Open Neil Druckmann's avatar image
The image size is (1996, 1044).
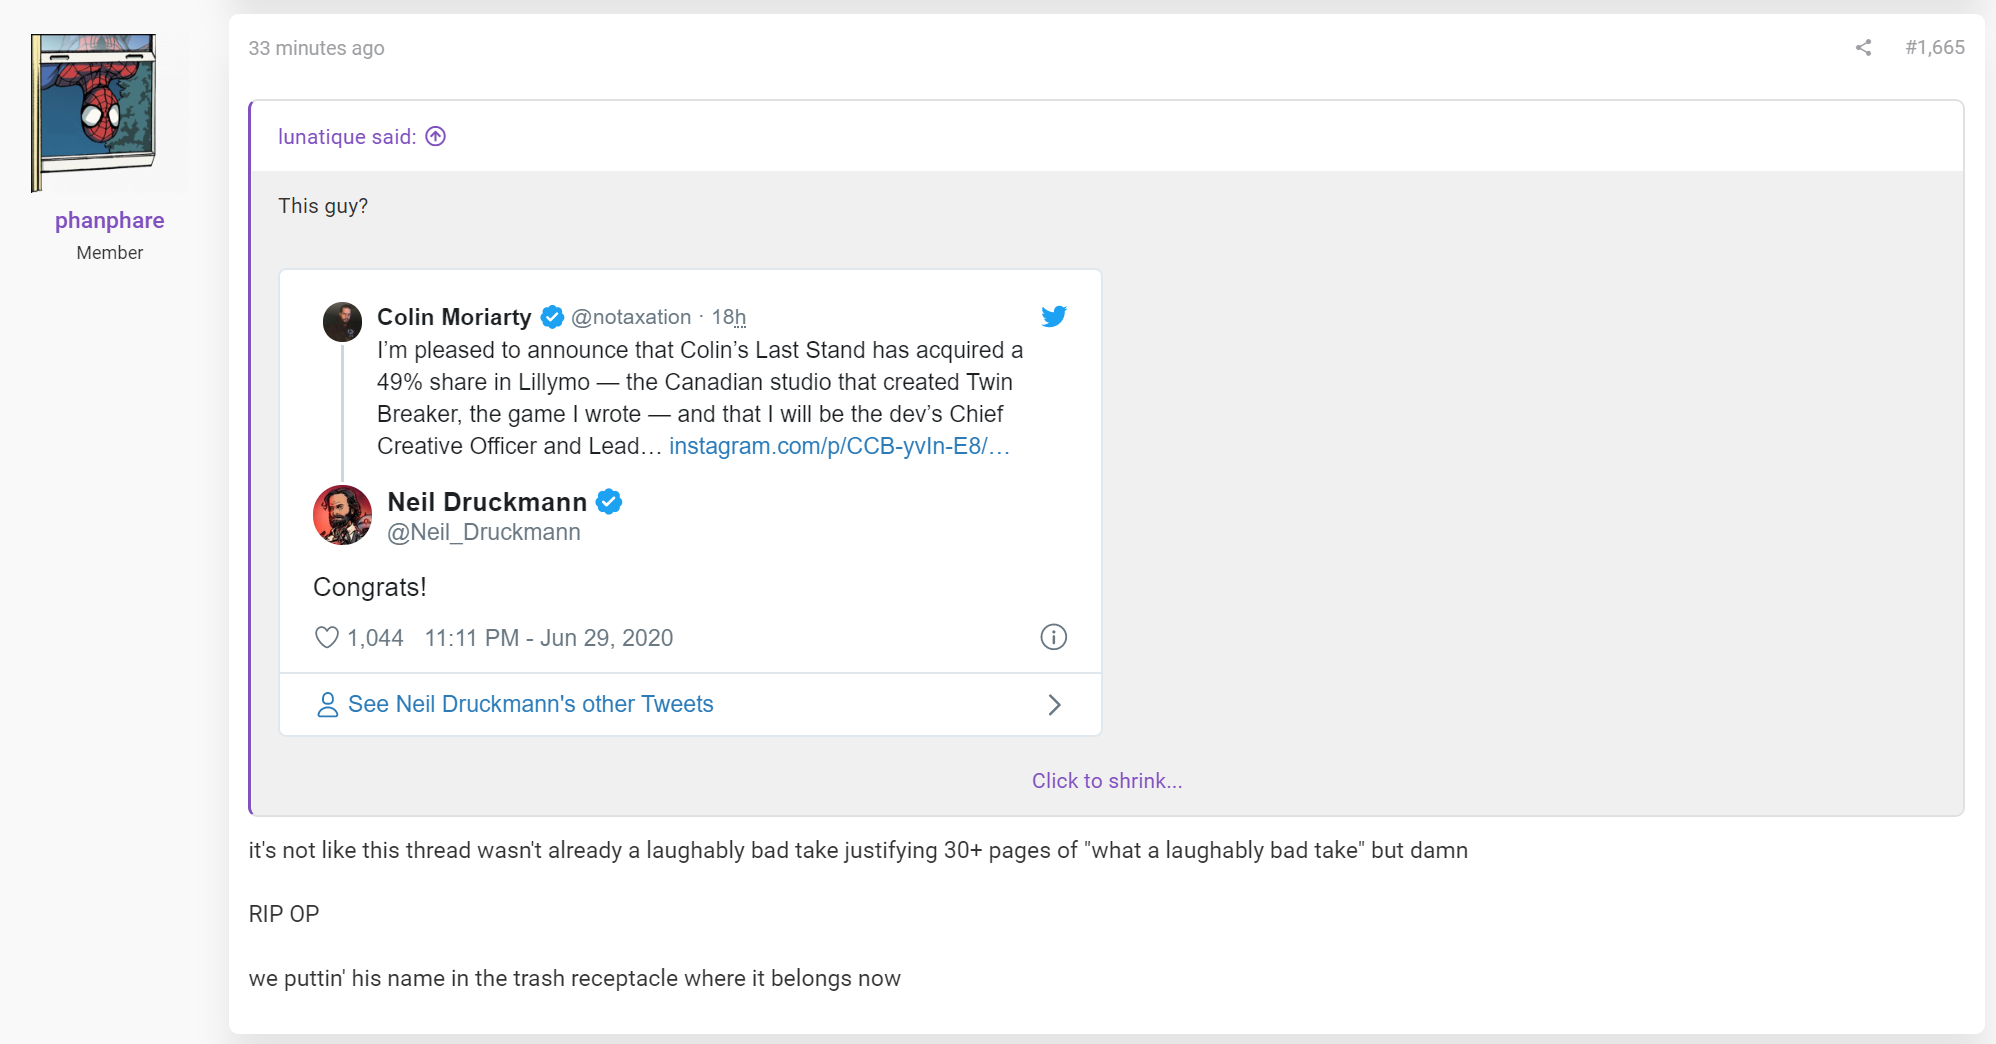tap(342, 515)
